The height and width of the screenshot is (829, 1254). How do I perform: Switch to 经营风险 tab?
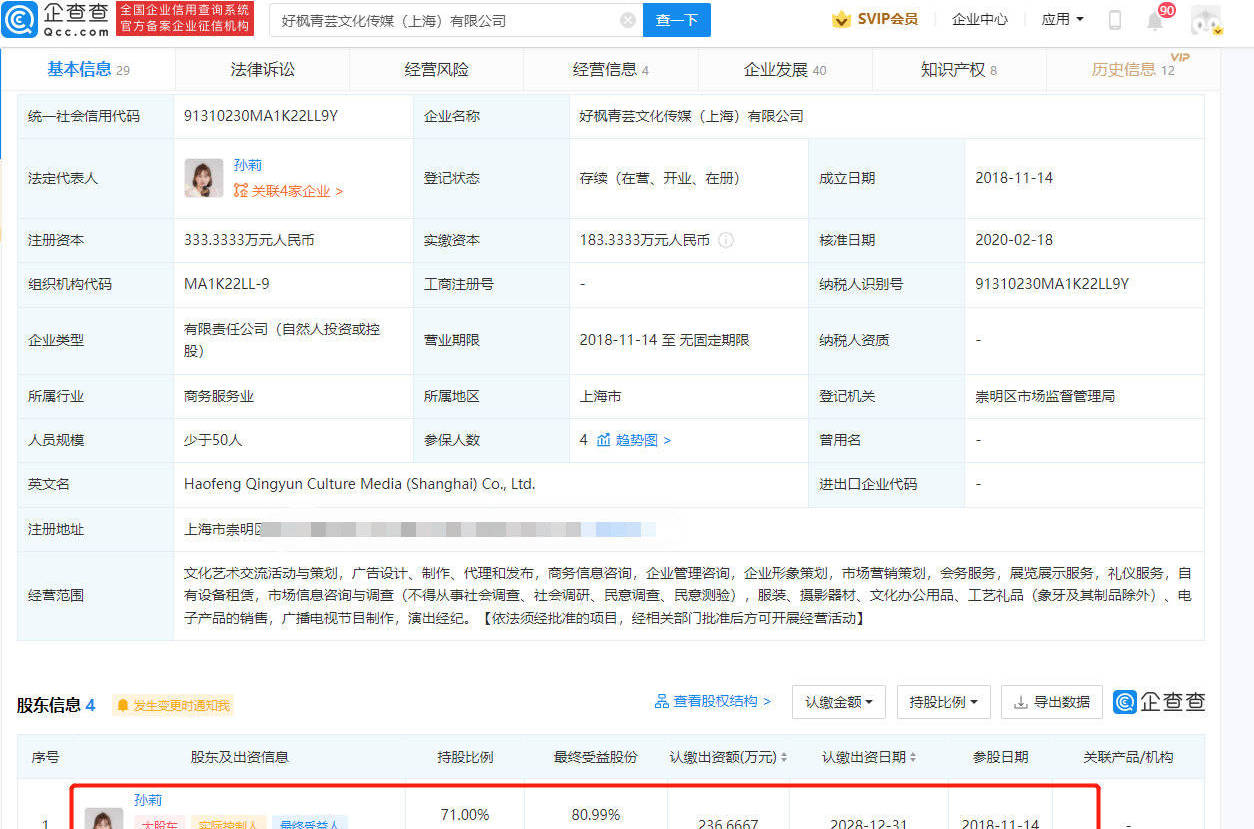click(x=436, y=69)
